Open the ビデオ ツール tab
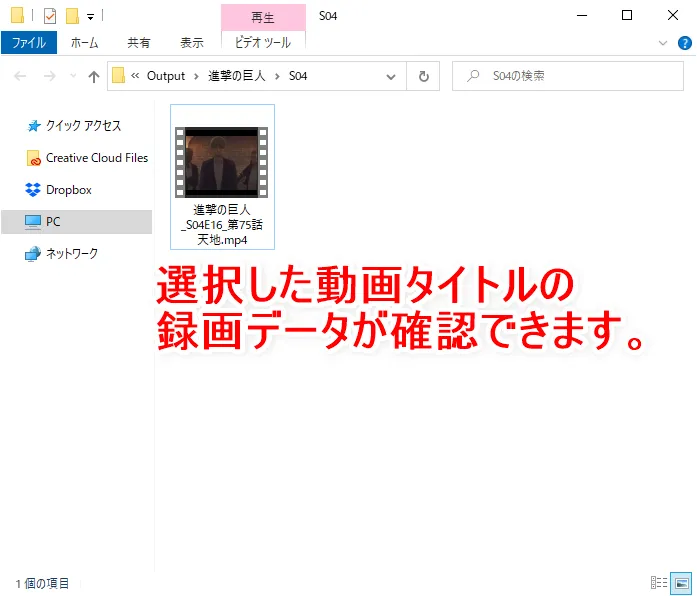Viewport: 697px width, 596px height. click(x=263, y=43)
